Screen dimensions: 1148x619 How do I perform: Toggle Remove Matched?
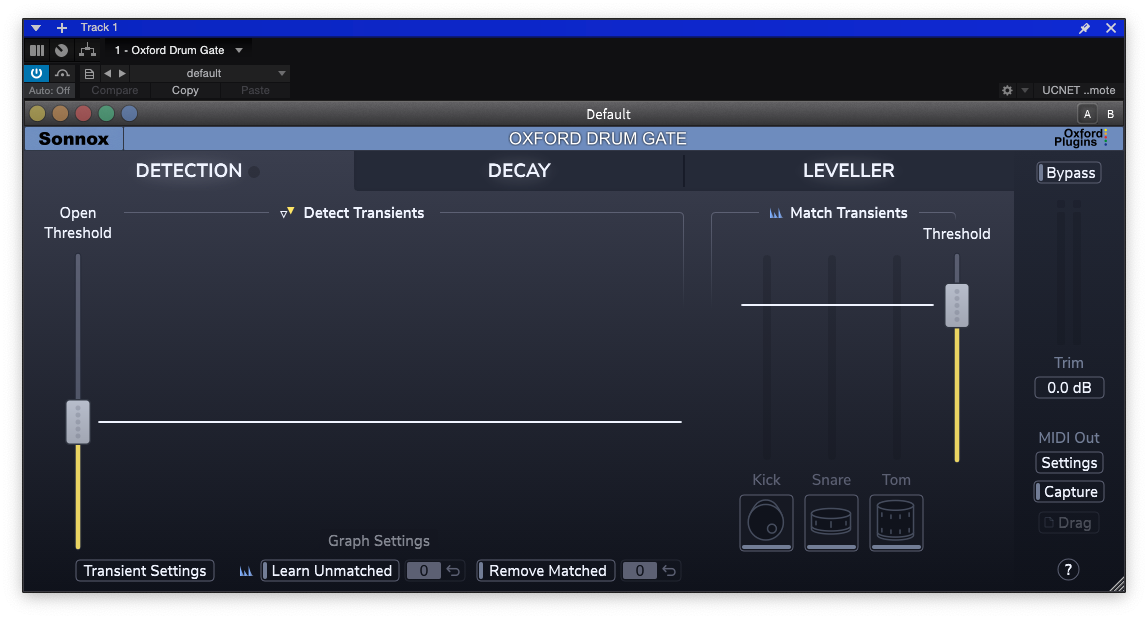(x=545, y=571)
